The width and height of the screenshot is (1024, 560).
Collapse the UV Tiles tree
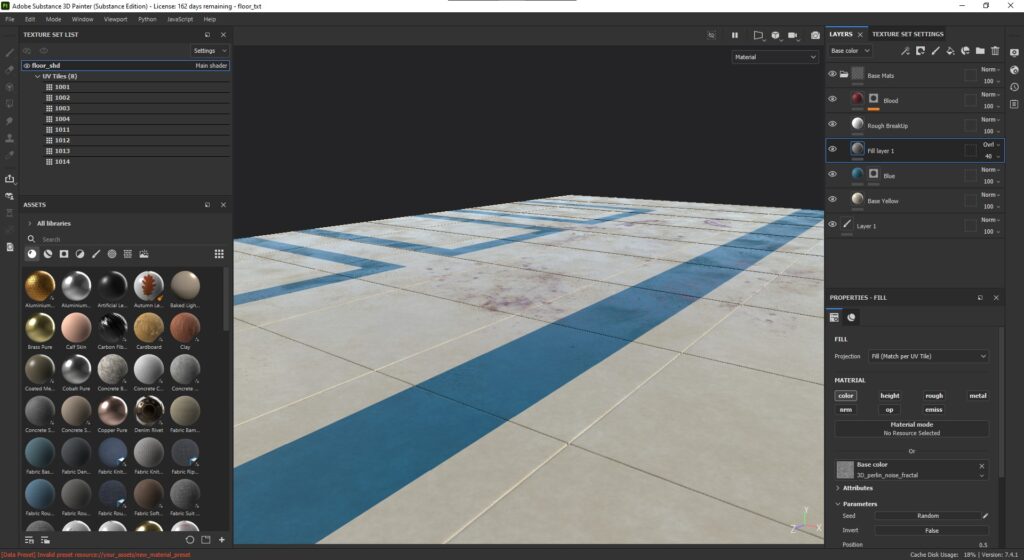(36, 76)
